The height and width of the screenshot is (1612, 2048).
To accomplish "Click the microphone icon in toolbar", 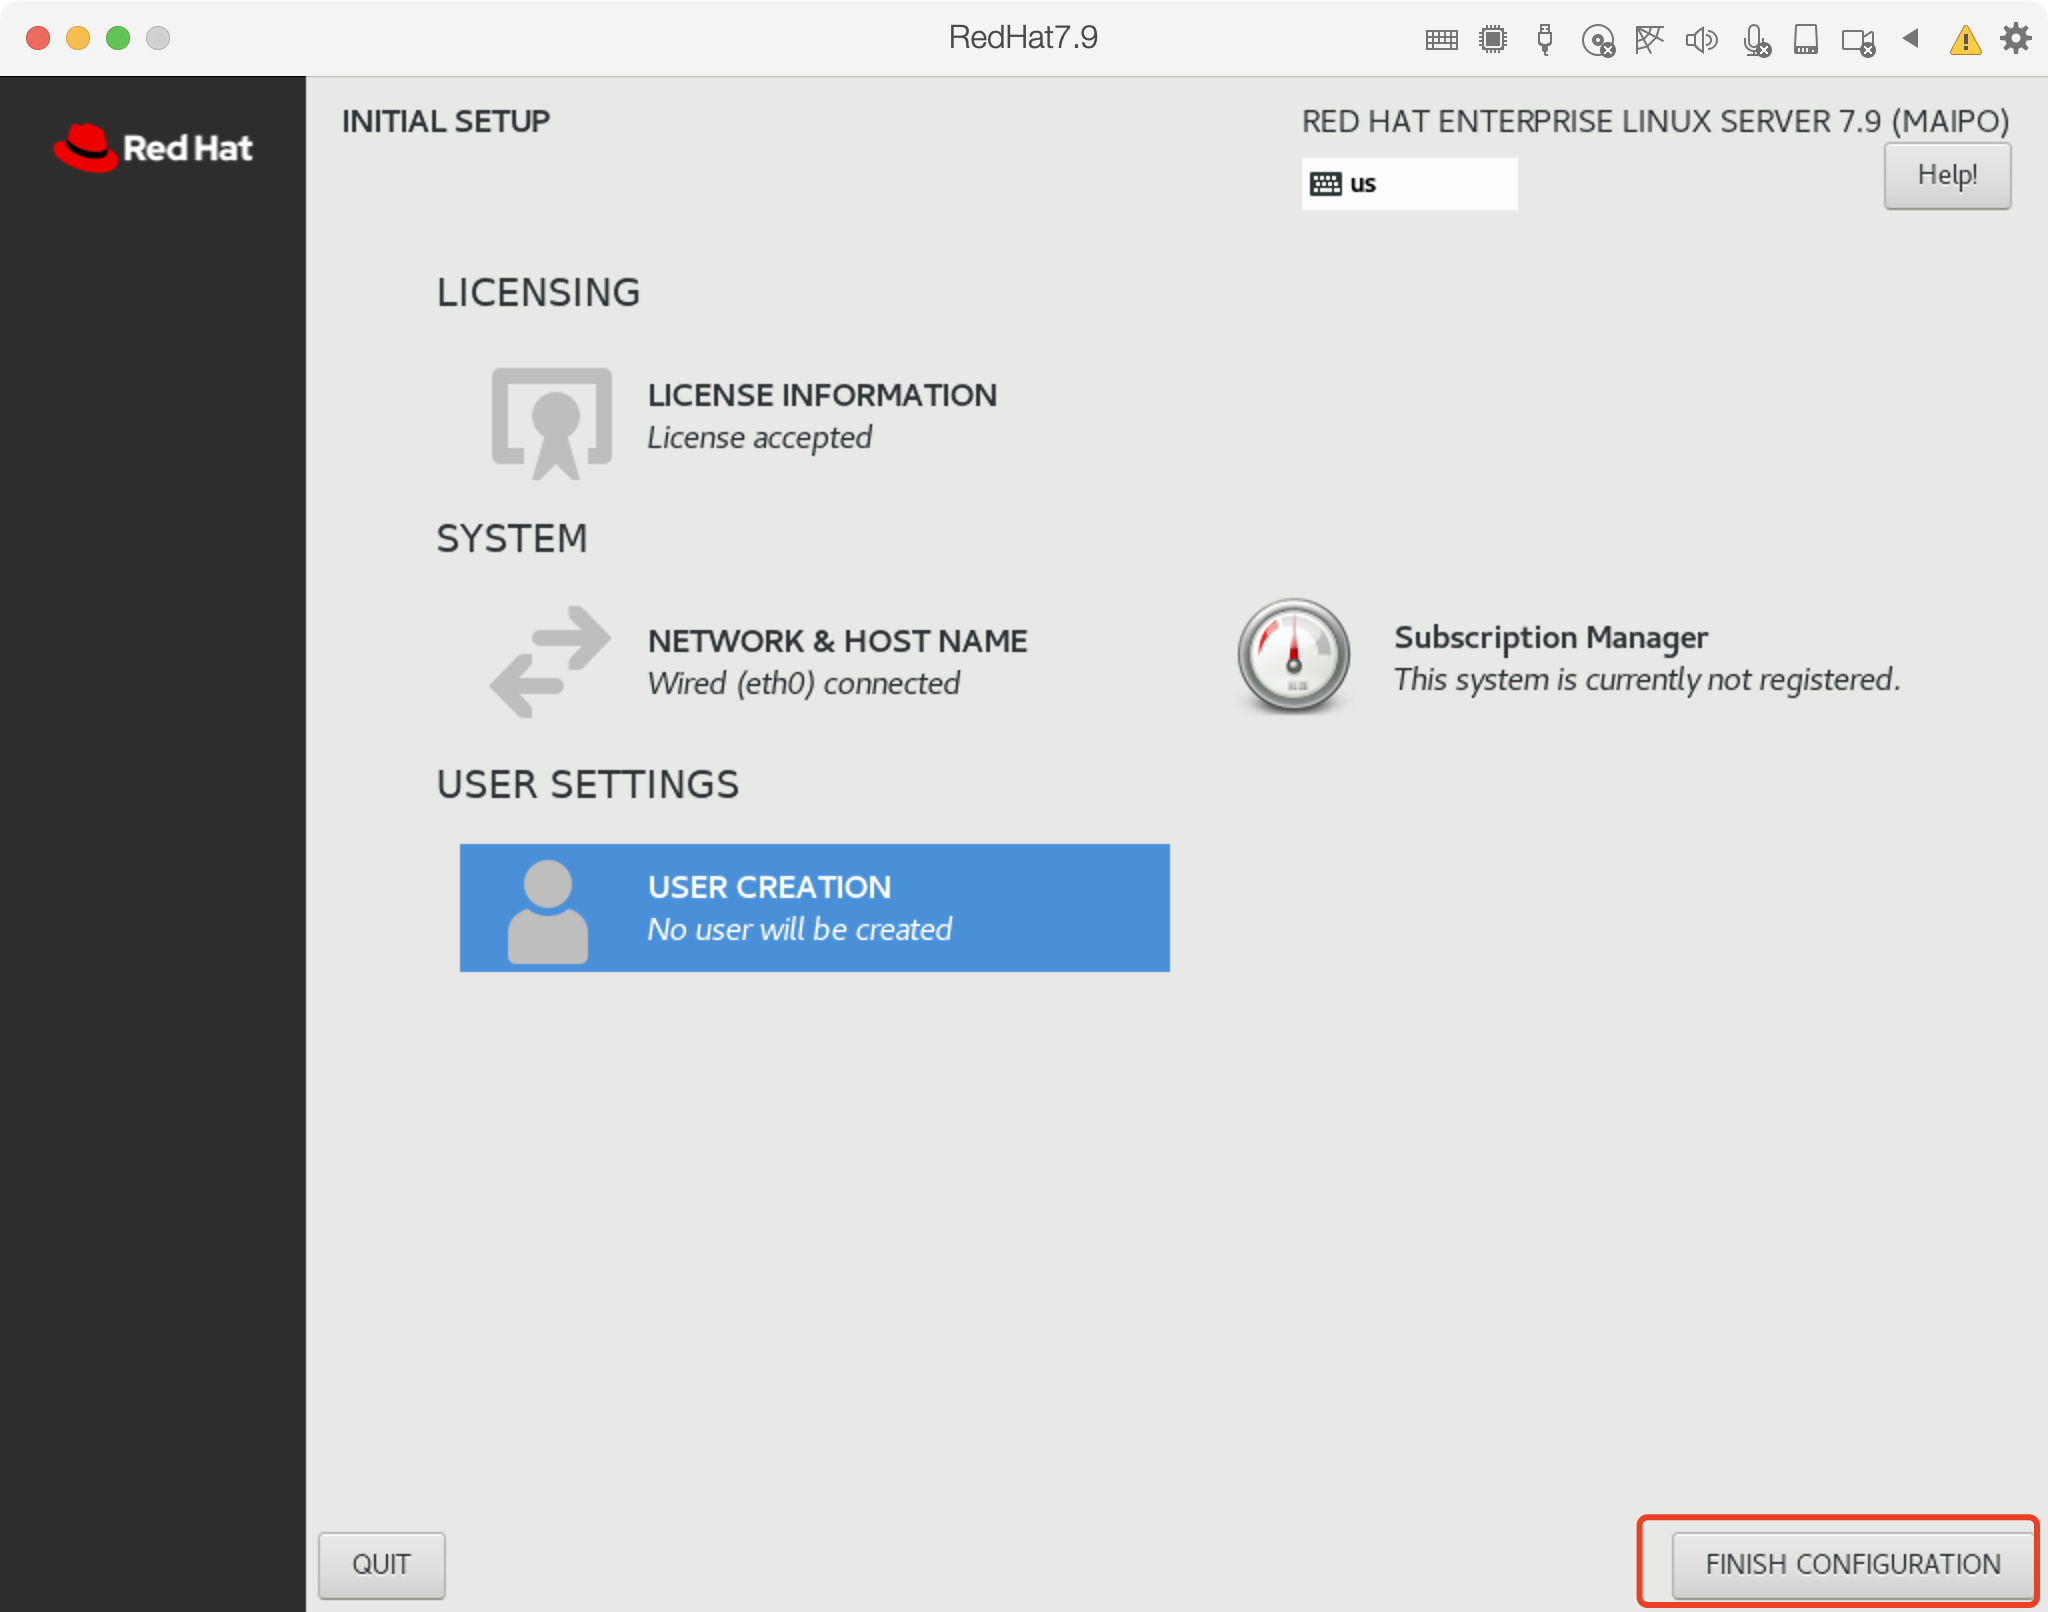I will pyautogui.click(x=1755, y=41).
